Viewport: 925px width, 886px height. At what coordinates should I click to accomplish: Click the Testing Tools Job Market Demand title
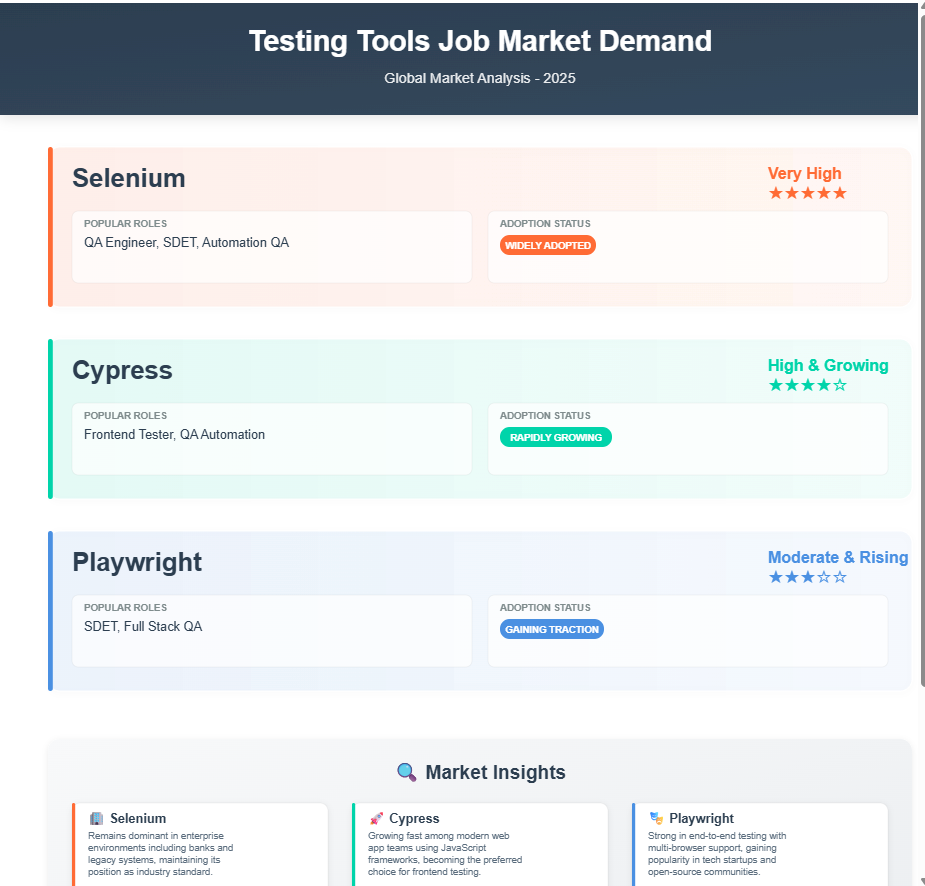pyautogui.click(x=480, y=41)
